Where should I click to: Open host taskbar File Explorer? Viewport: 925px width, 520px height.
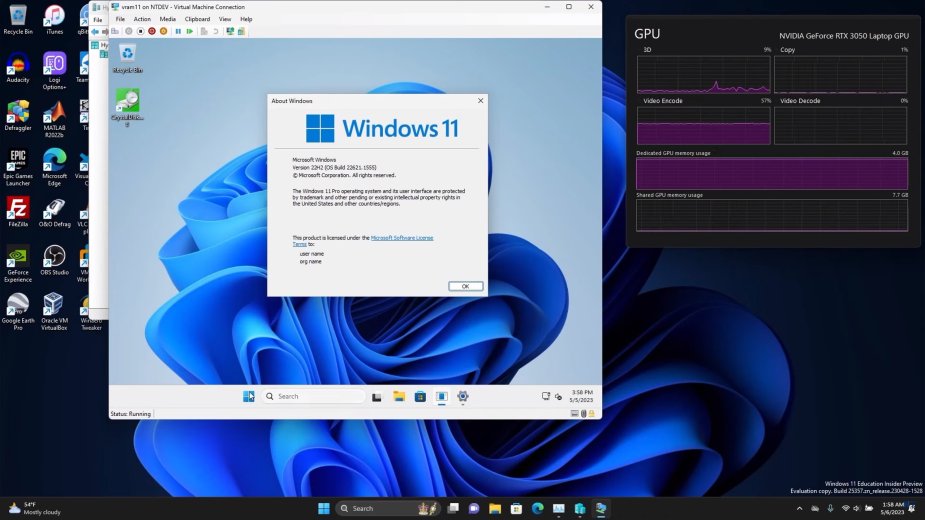point(495,508)
